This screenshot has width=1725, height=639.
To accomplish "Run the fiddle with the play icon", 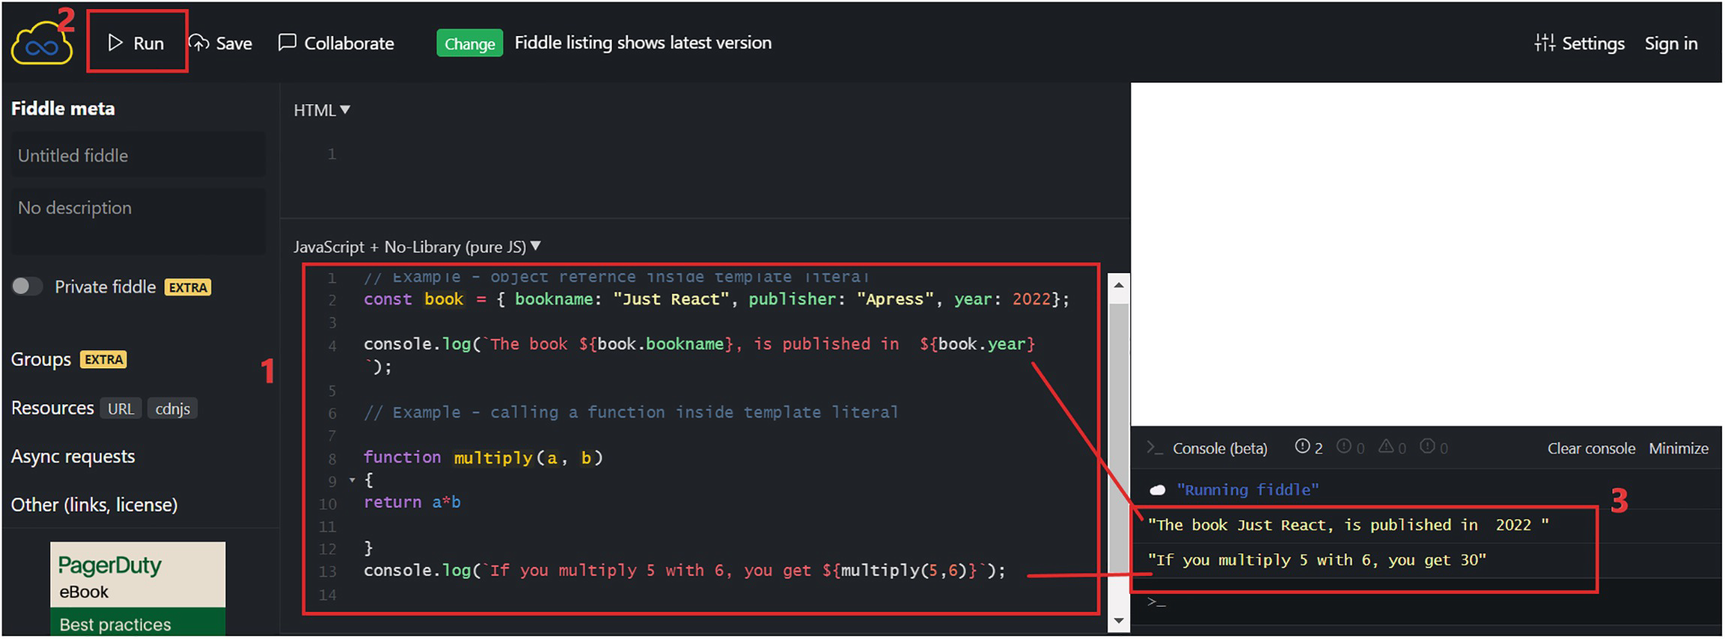I will click(x=116, y=43).
